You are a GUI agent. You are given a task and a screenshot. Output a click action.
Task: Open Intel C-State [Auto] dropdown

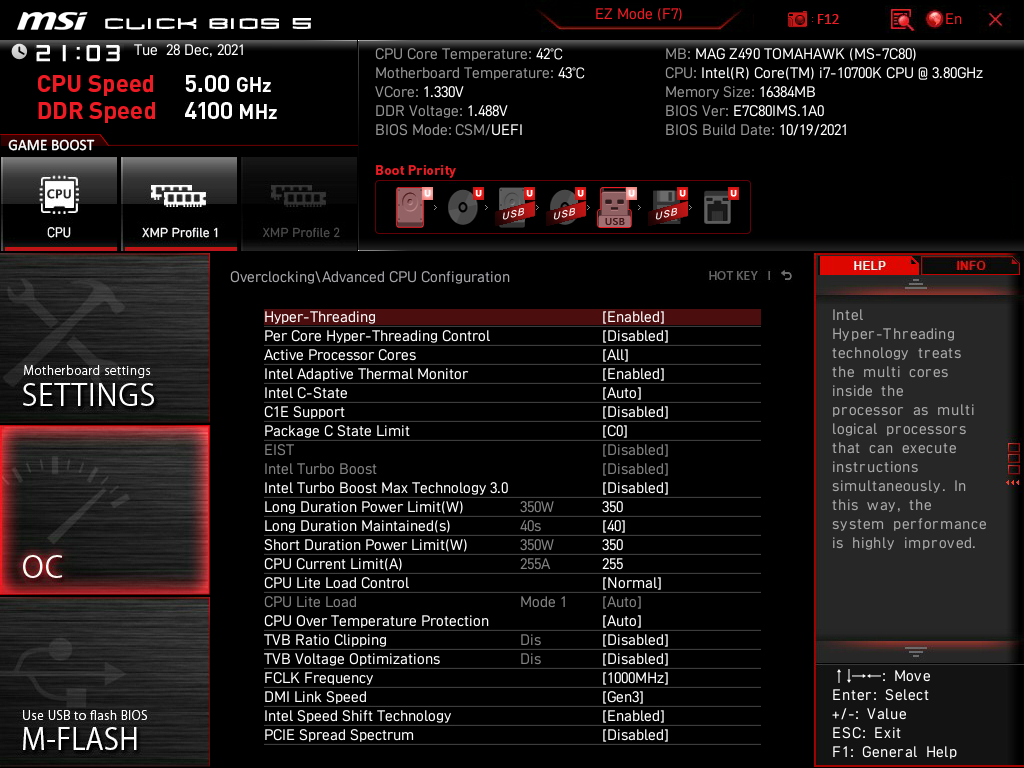pyautogui.click(x=512, y=392)
